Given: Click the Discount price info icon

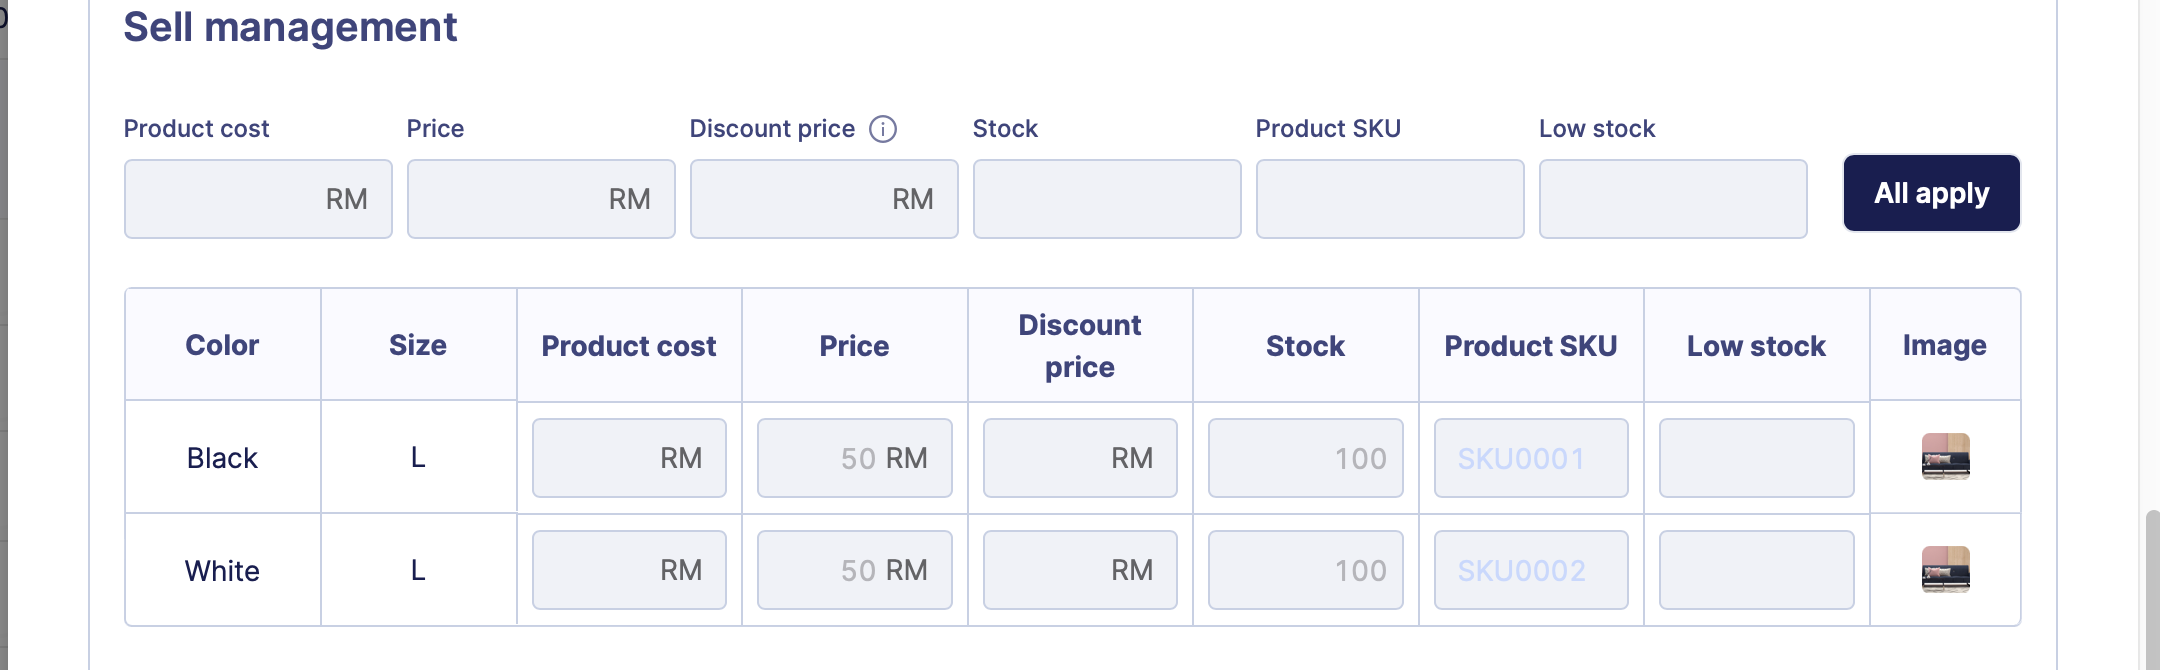Looking at the screenshot, I should click(x=883, y=129).
